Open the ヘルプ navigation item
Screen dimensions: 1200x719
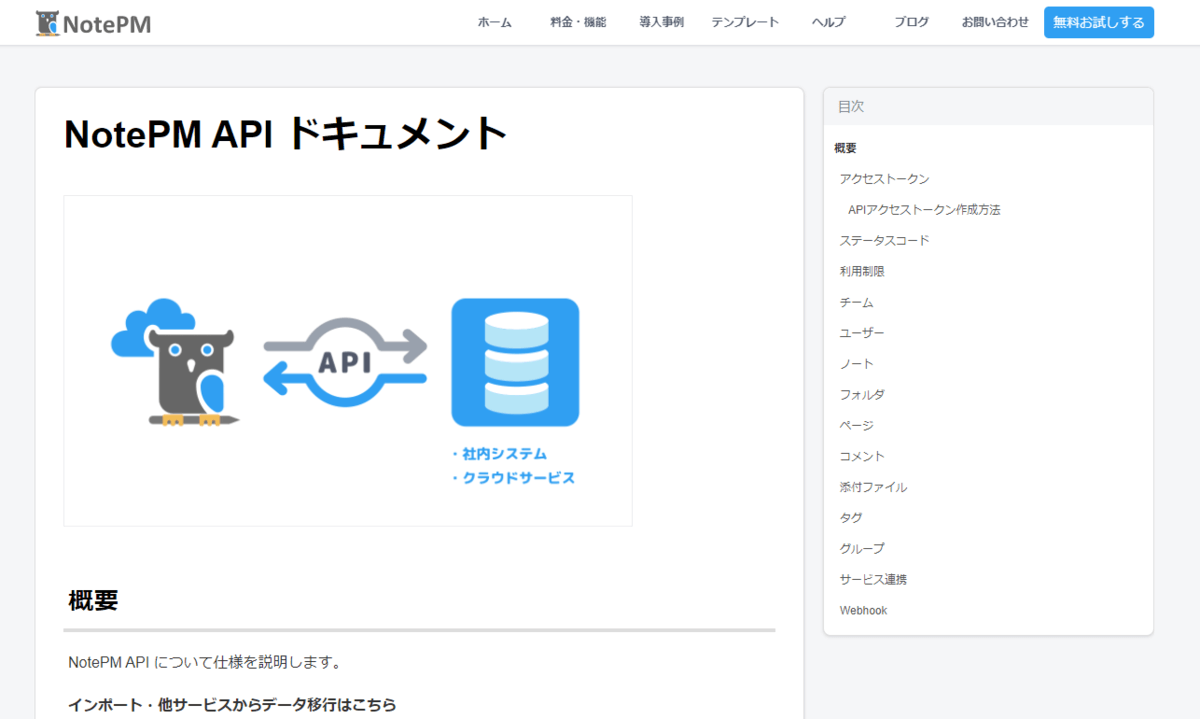(x=827, y=21)
